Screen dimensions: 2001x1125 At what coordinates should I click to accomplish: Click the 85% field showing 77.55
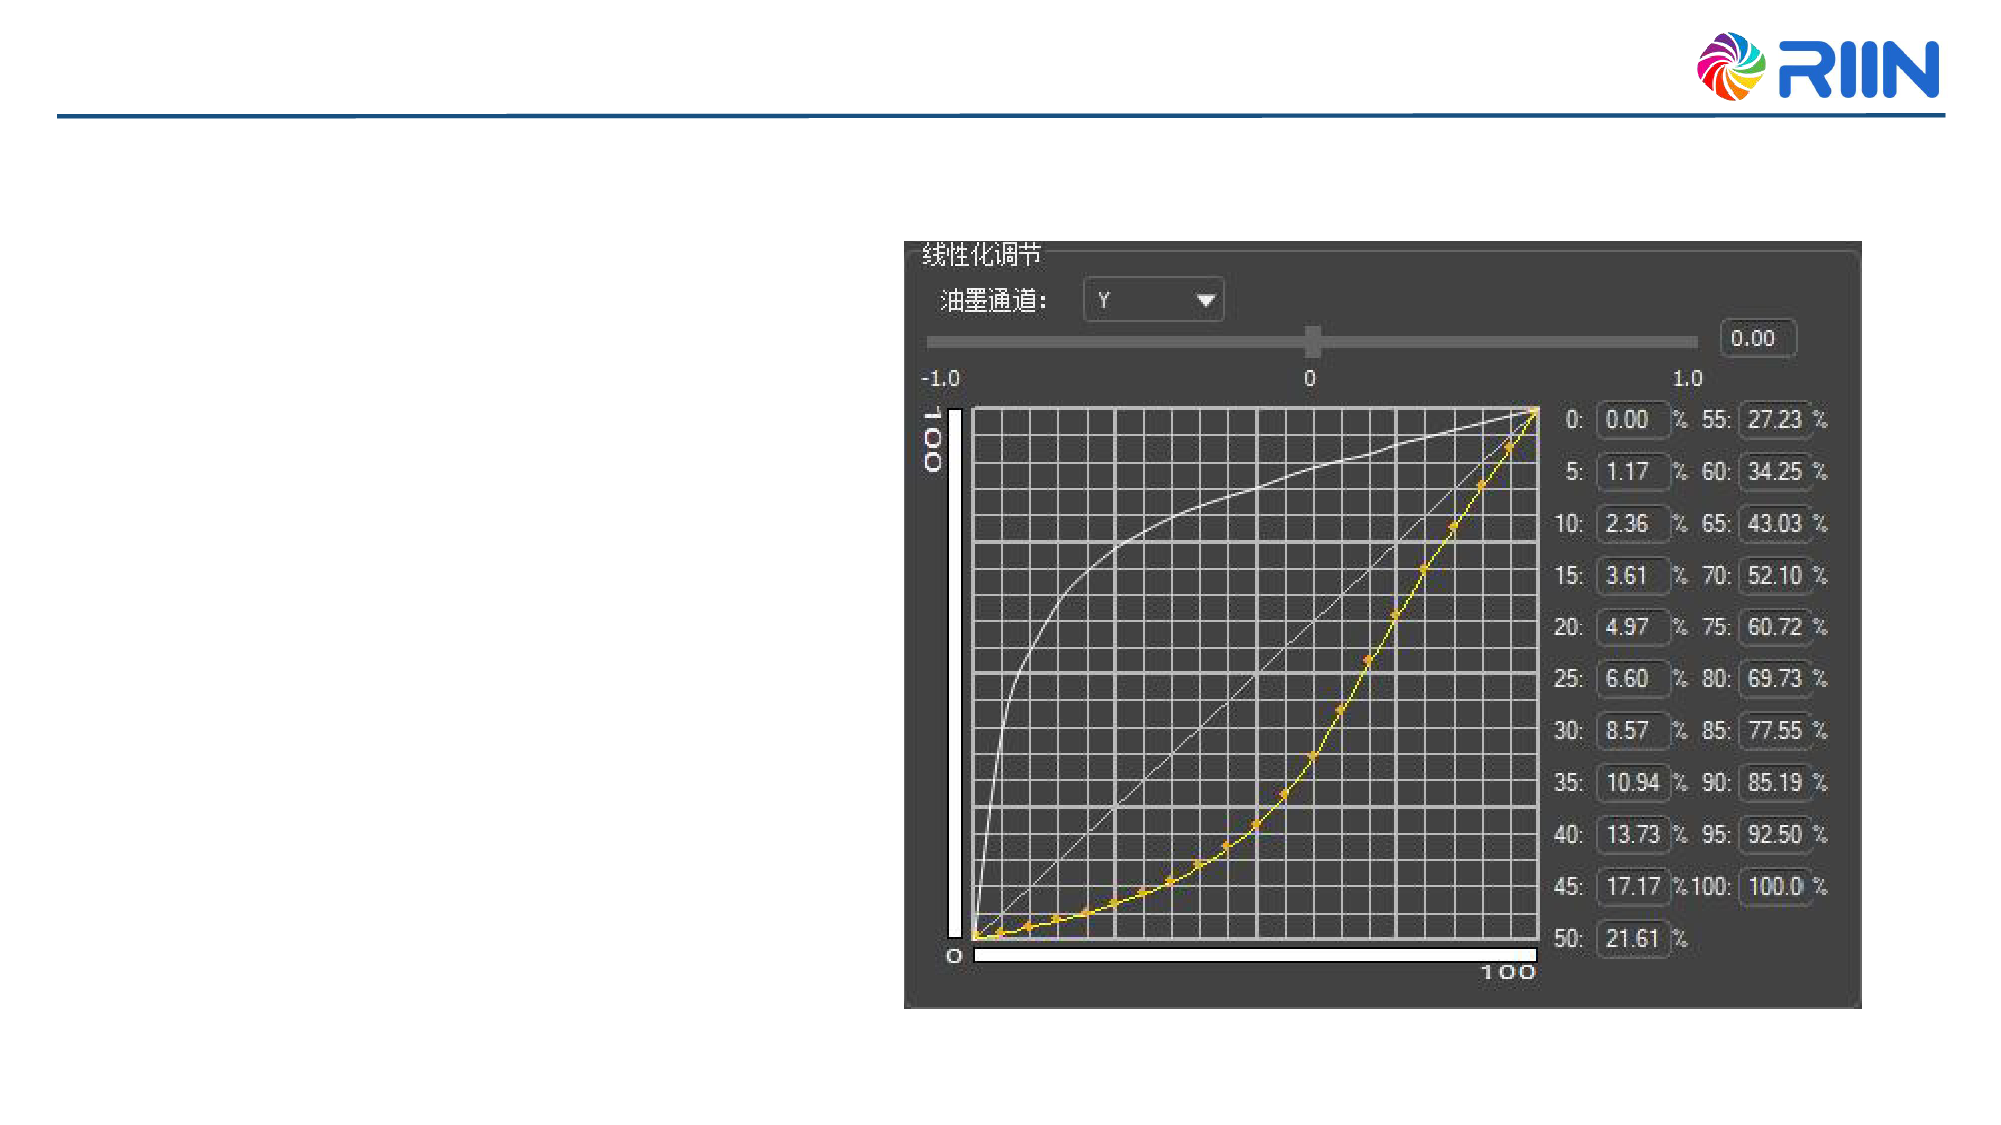tap(1775, 731)
